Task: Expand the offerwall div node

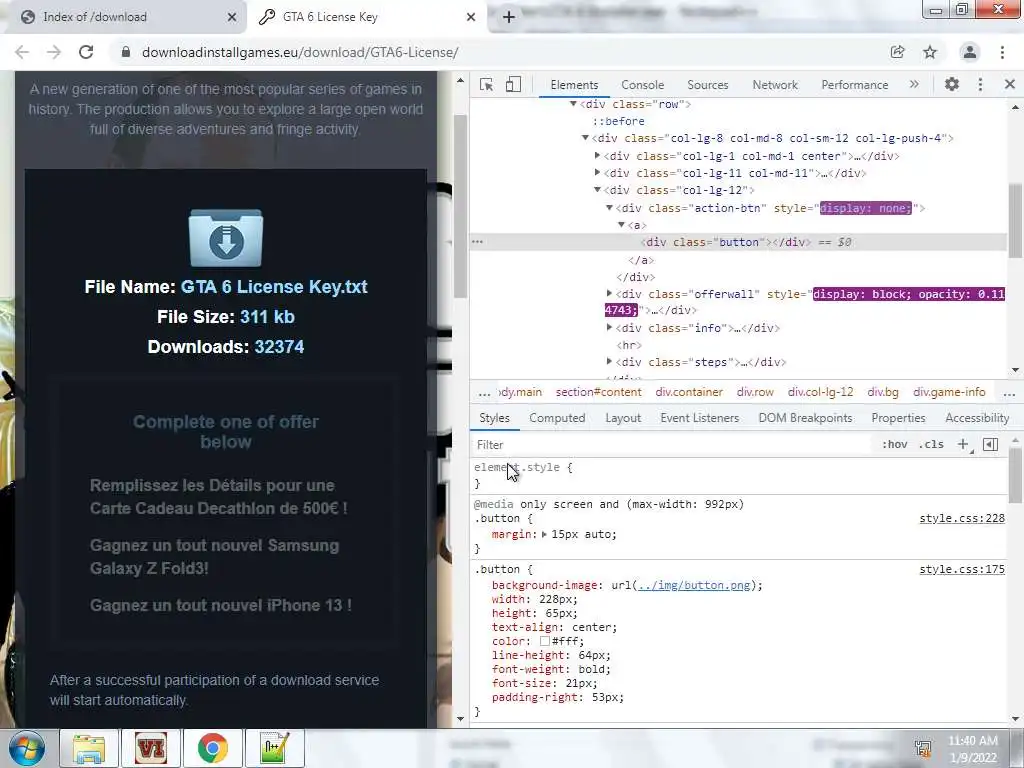Action: (609, 294)
